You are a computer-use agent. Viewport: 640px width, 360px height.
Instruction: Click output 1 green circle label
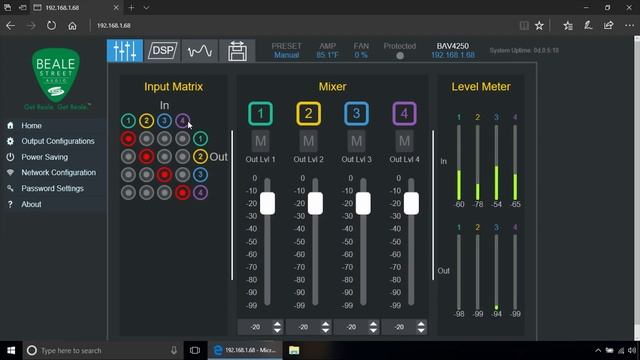coord(200,139)
